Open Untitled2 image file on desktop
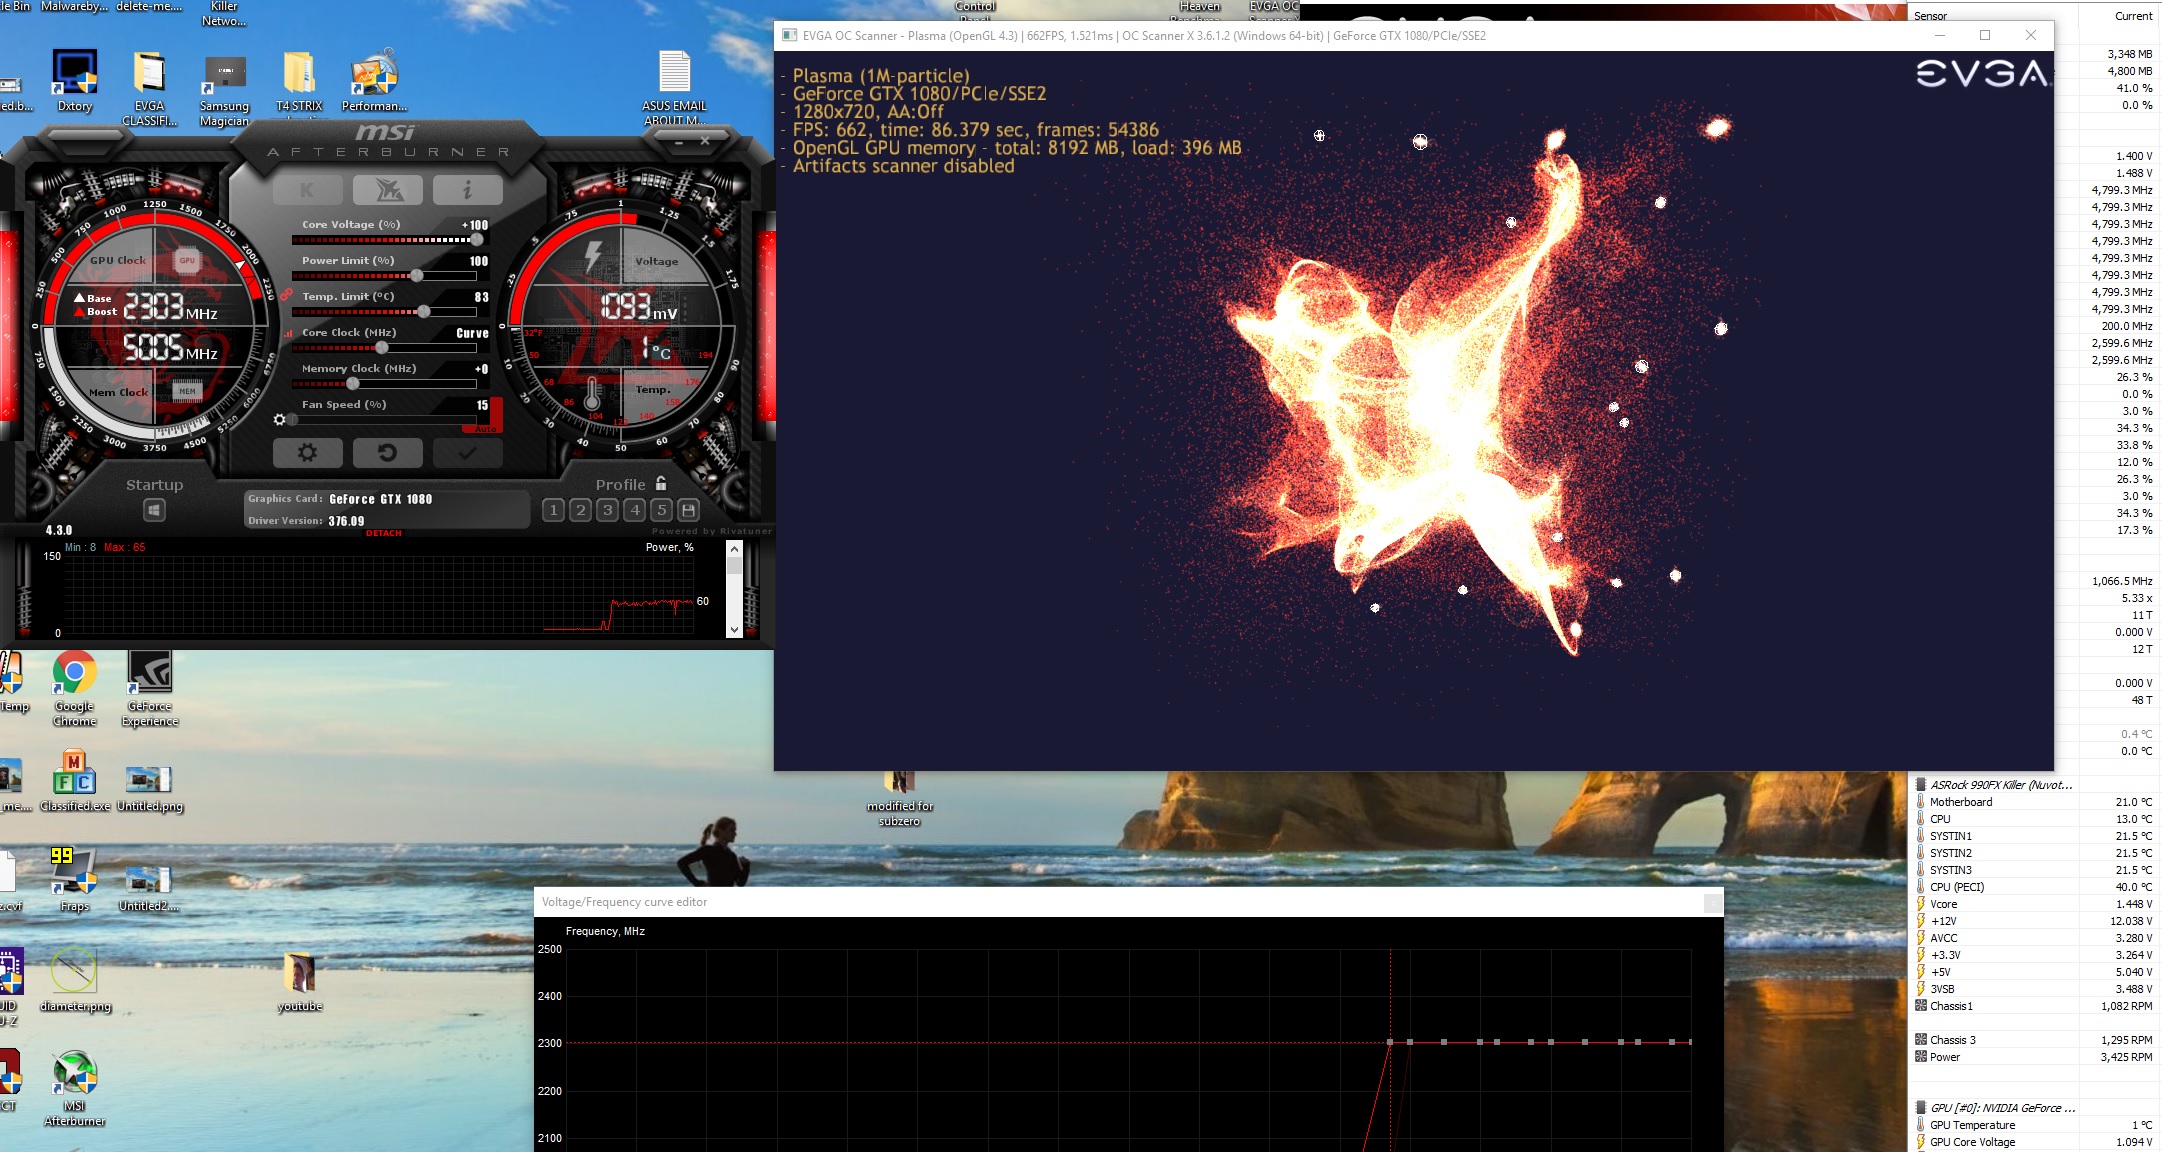 tap(149, 888)
